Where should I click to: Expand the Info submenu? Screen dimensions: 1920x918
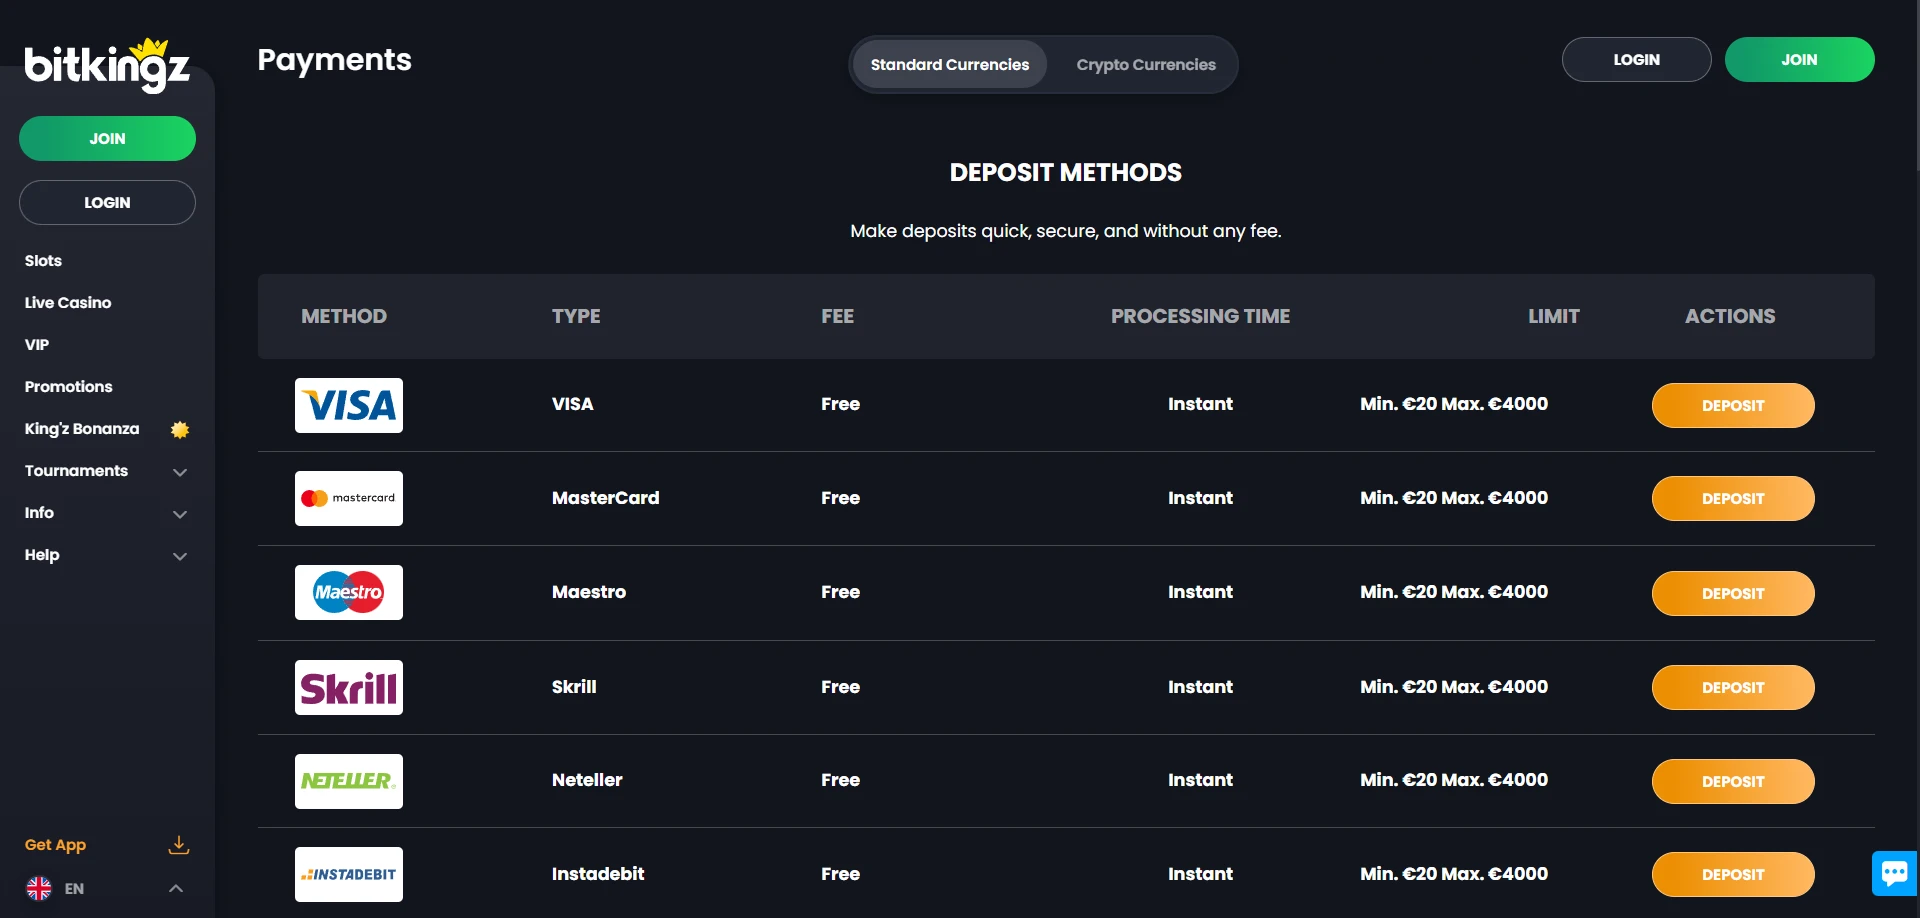[180, 514]
